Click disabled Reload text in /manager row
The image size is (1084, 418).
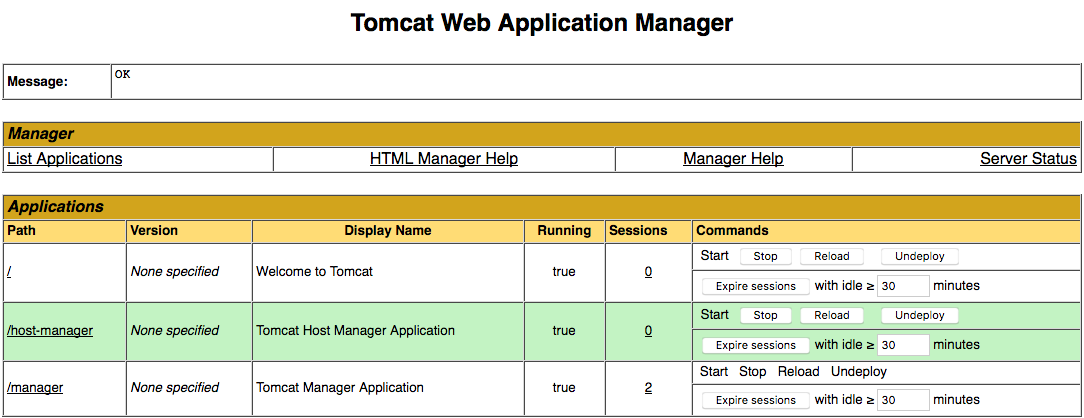(798, 372)
